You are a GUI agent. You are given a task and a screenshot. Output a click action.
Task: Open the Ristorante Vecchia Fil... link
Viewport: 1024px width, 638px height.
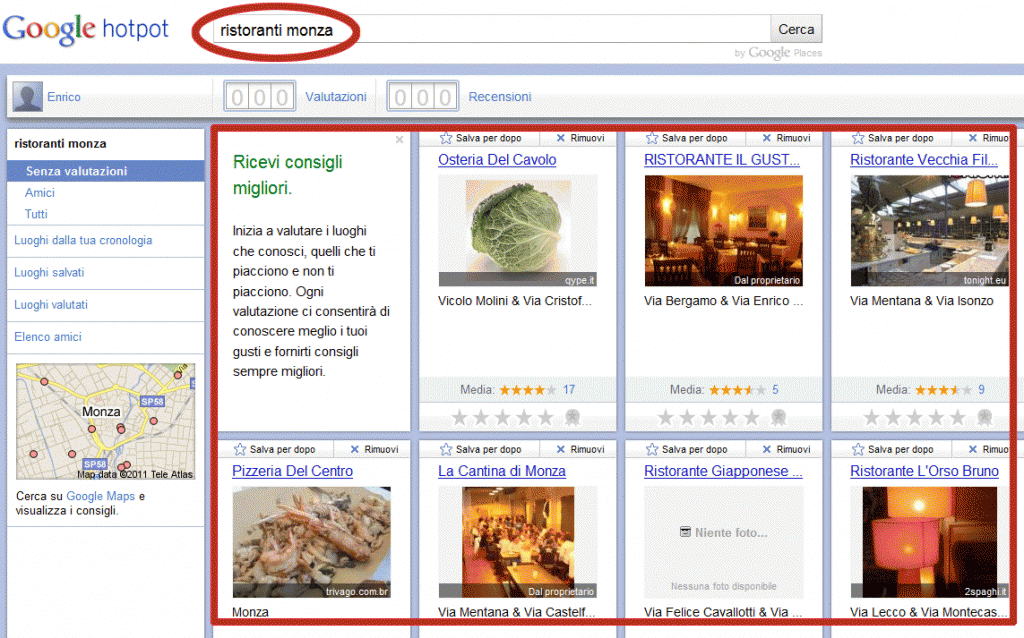[x=924, y=160]
